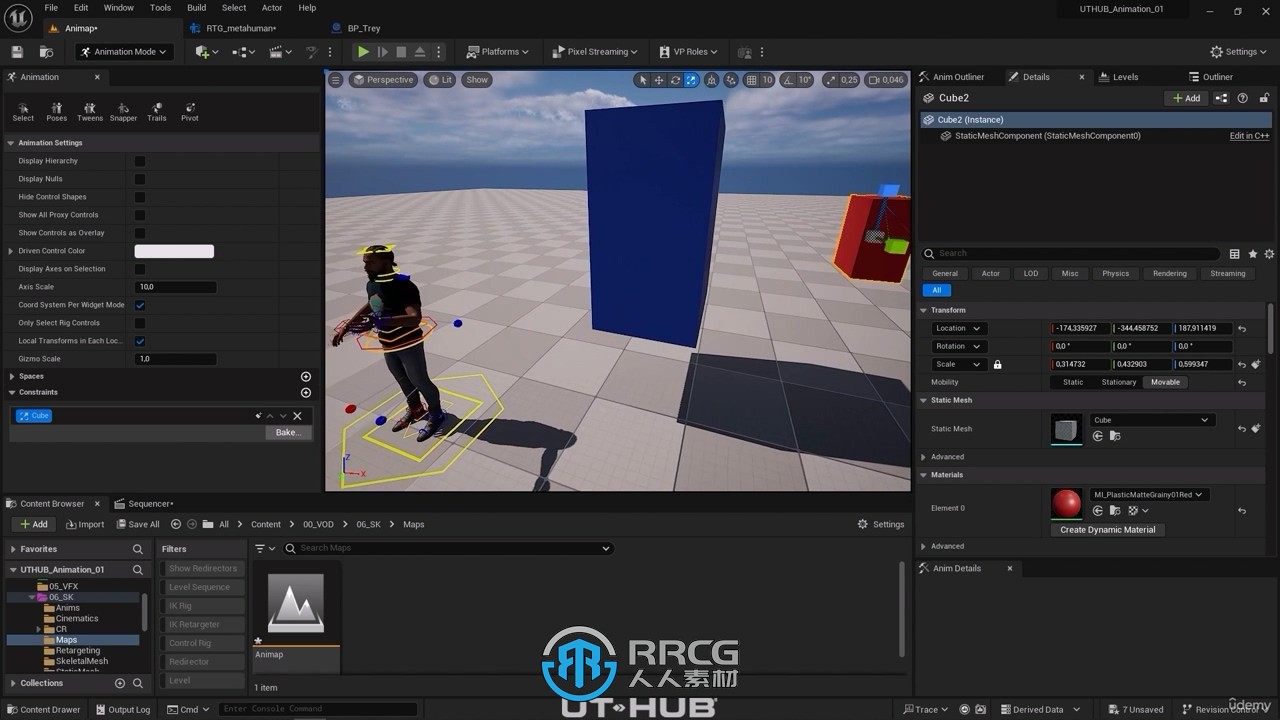
Task: Open the Snapper tool
Action: [x=123, y=111]
